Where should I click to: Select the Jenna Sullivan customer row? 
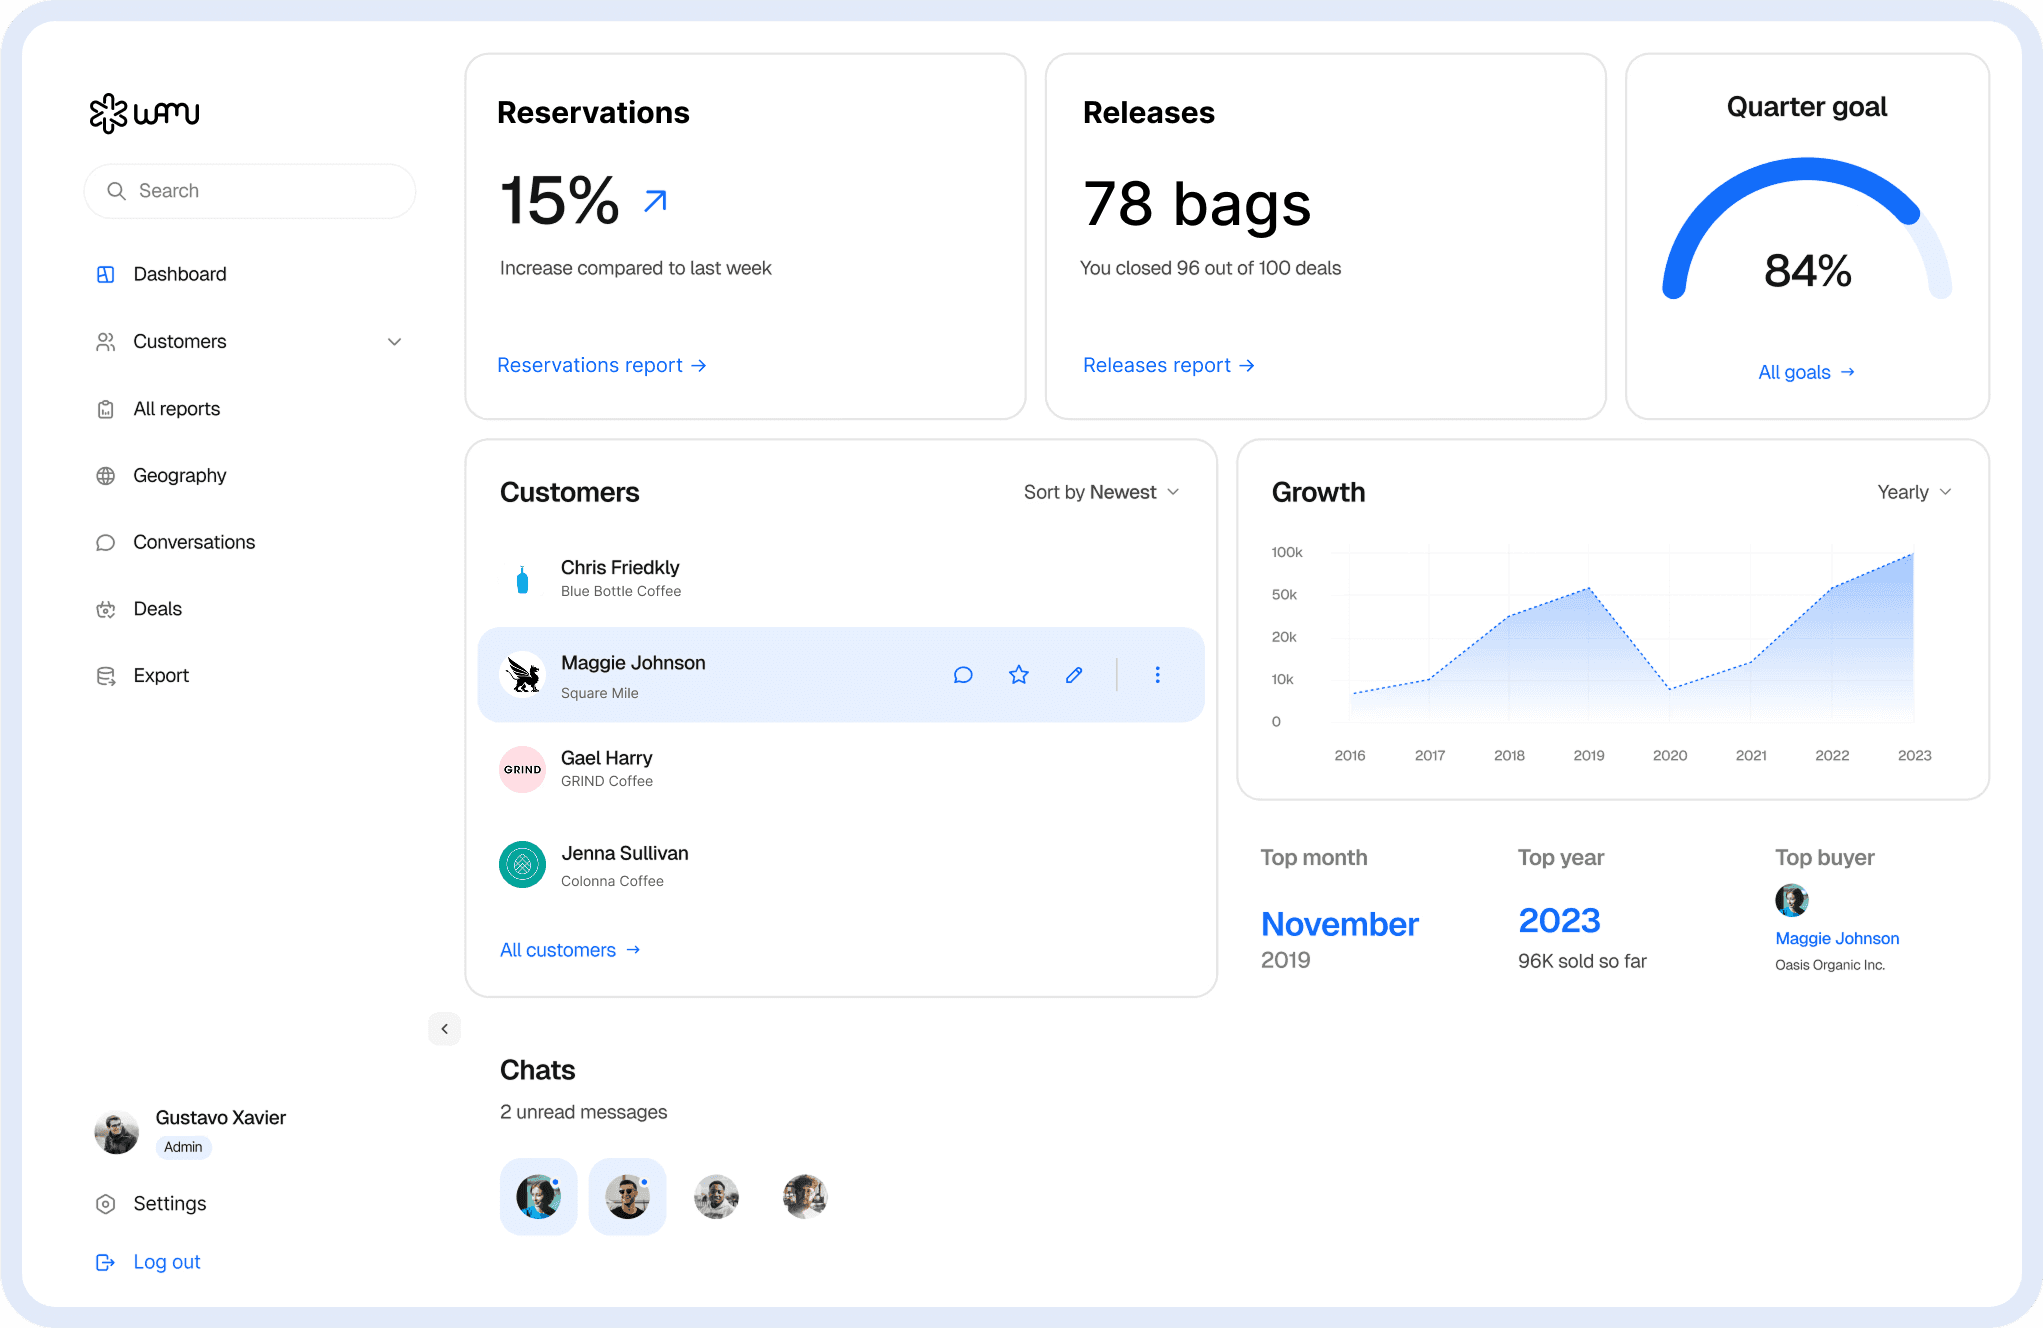pos(841,865)
